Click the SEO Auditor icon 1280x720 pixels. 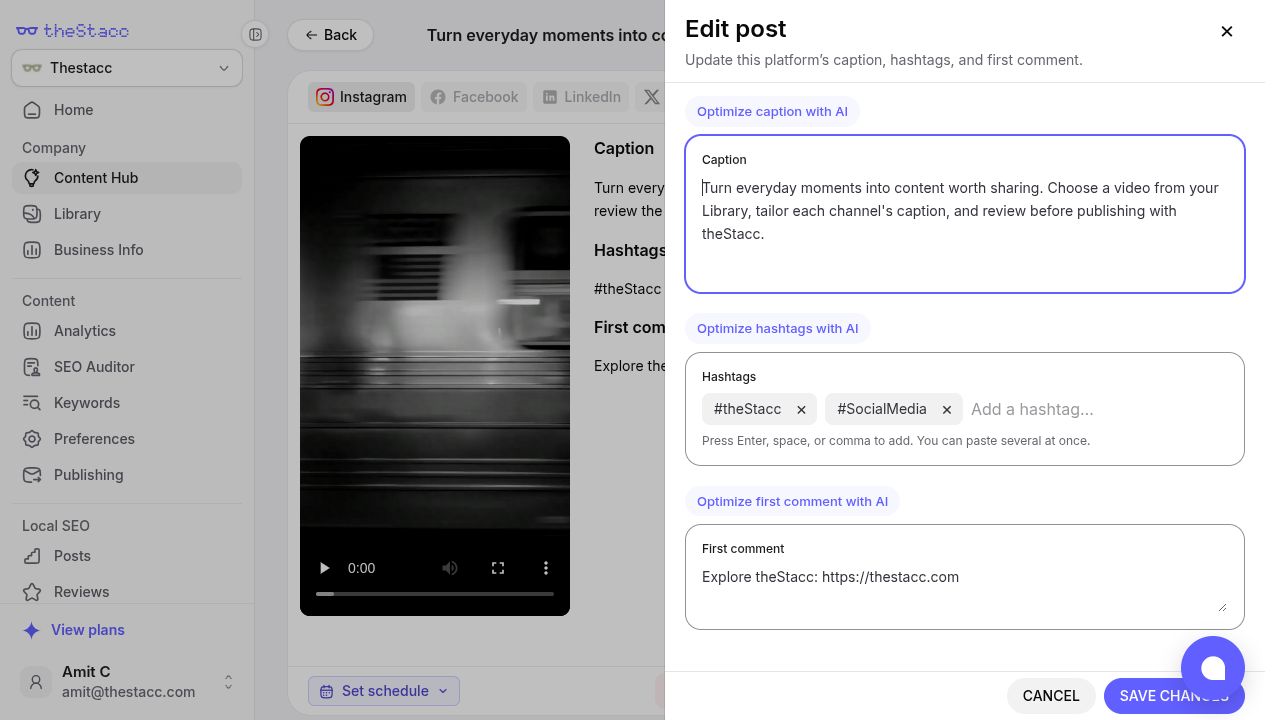tap(32, 367)
